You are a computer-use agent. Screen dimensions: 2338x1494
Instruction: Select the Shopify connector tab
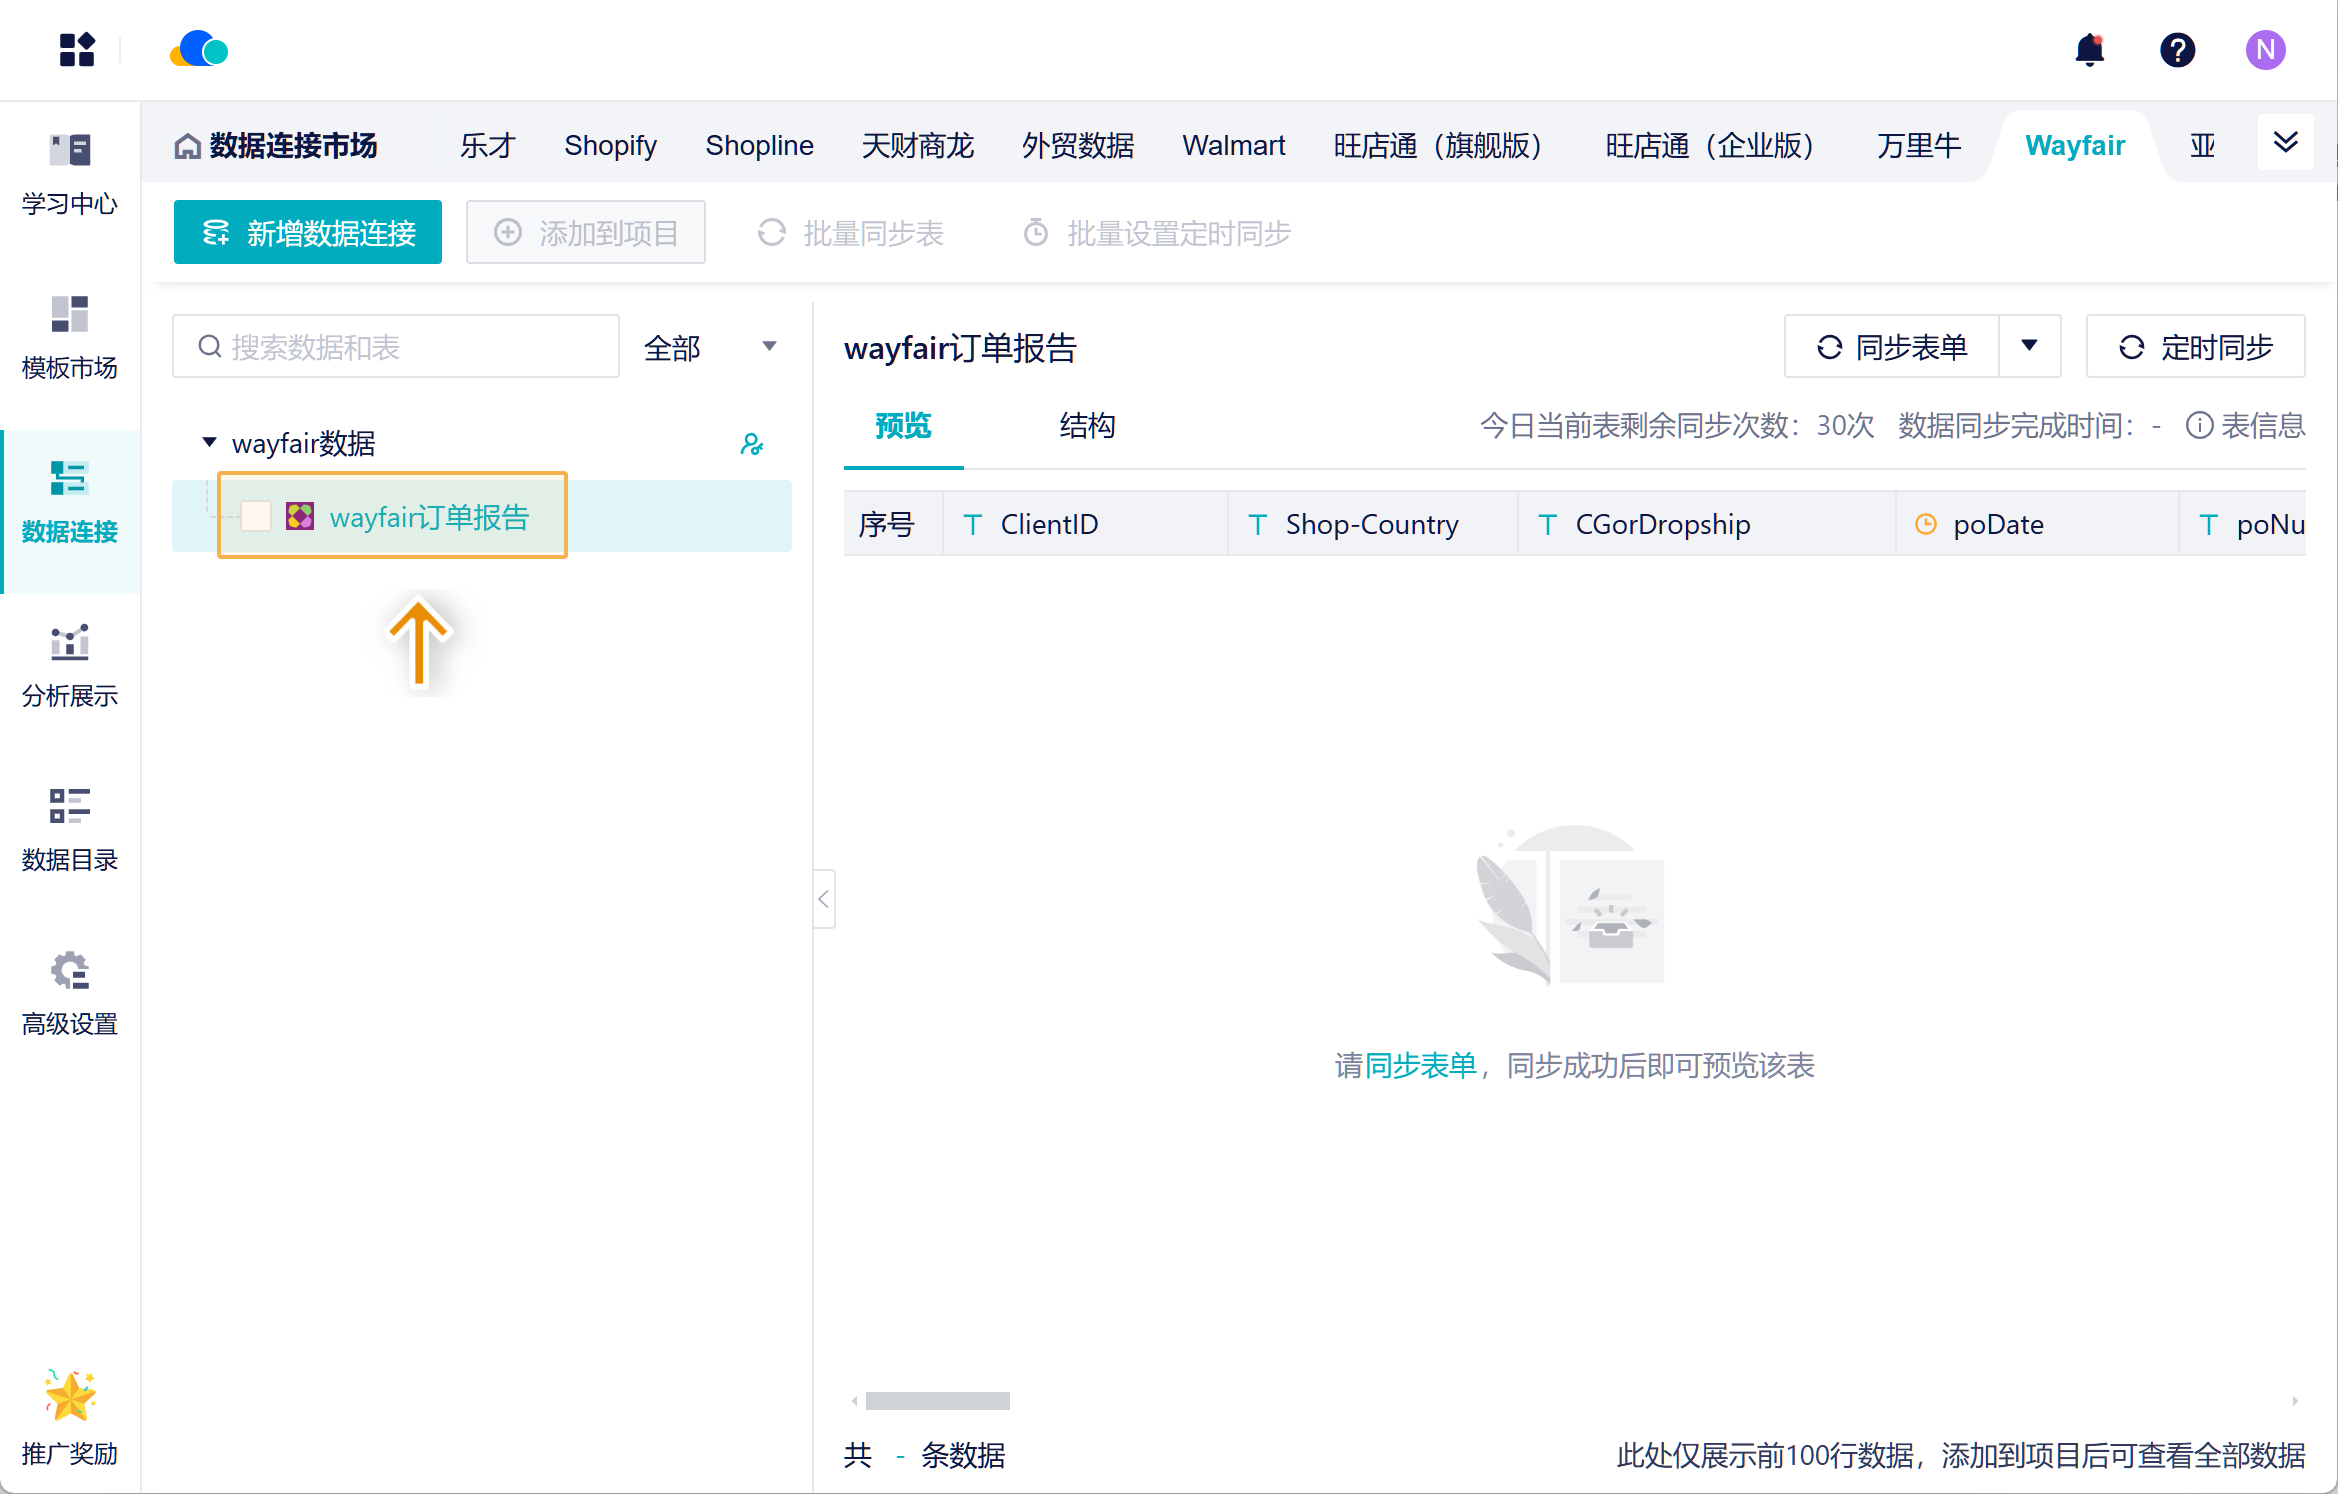point(610,146)
